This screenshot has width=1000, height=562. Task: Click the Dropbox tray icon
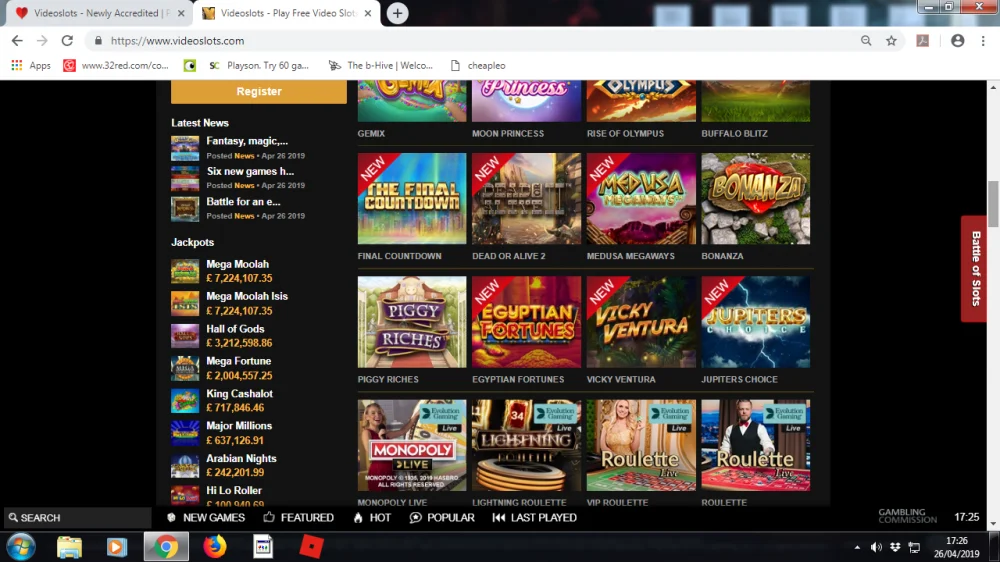pos(895,547)
